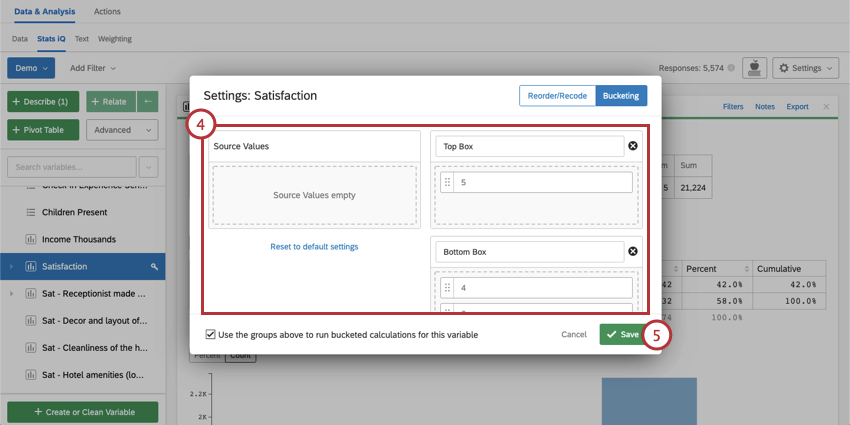Click the key icon on Satisfaction row
850x425 pixels.
[x=154, y=267]
